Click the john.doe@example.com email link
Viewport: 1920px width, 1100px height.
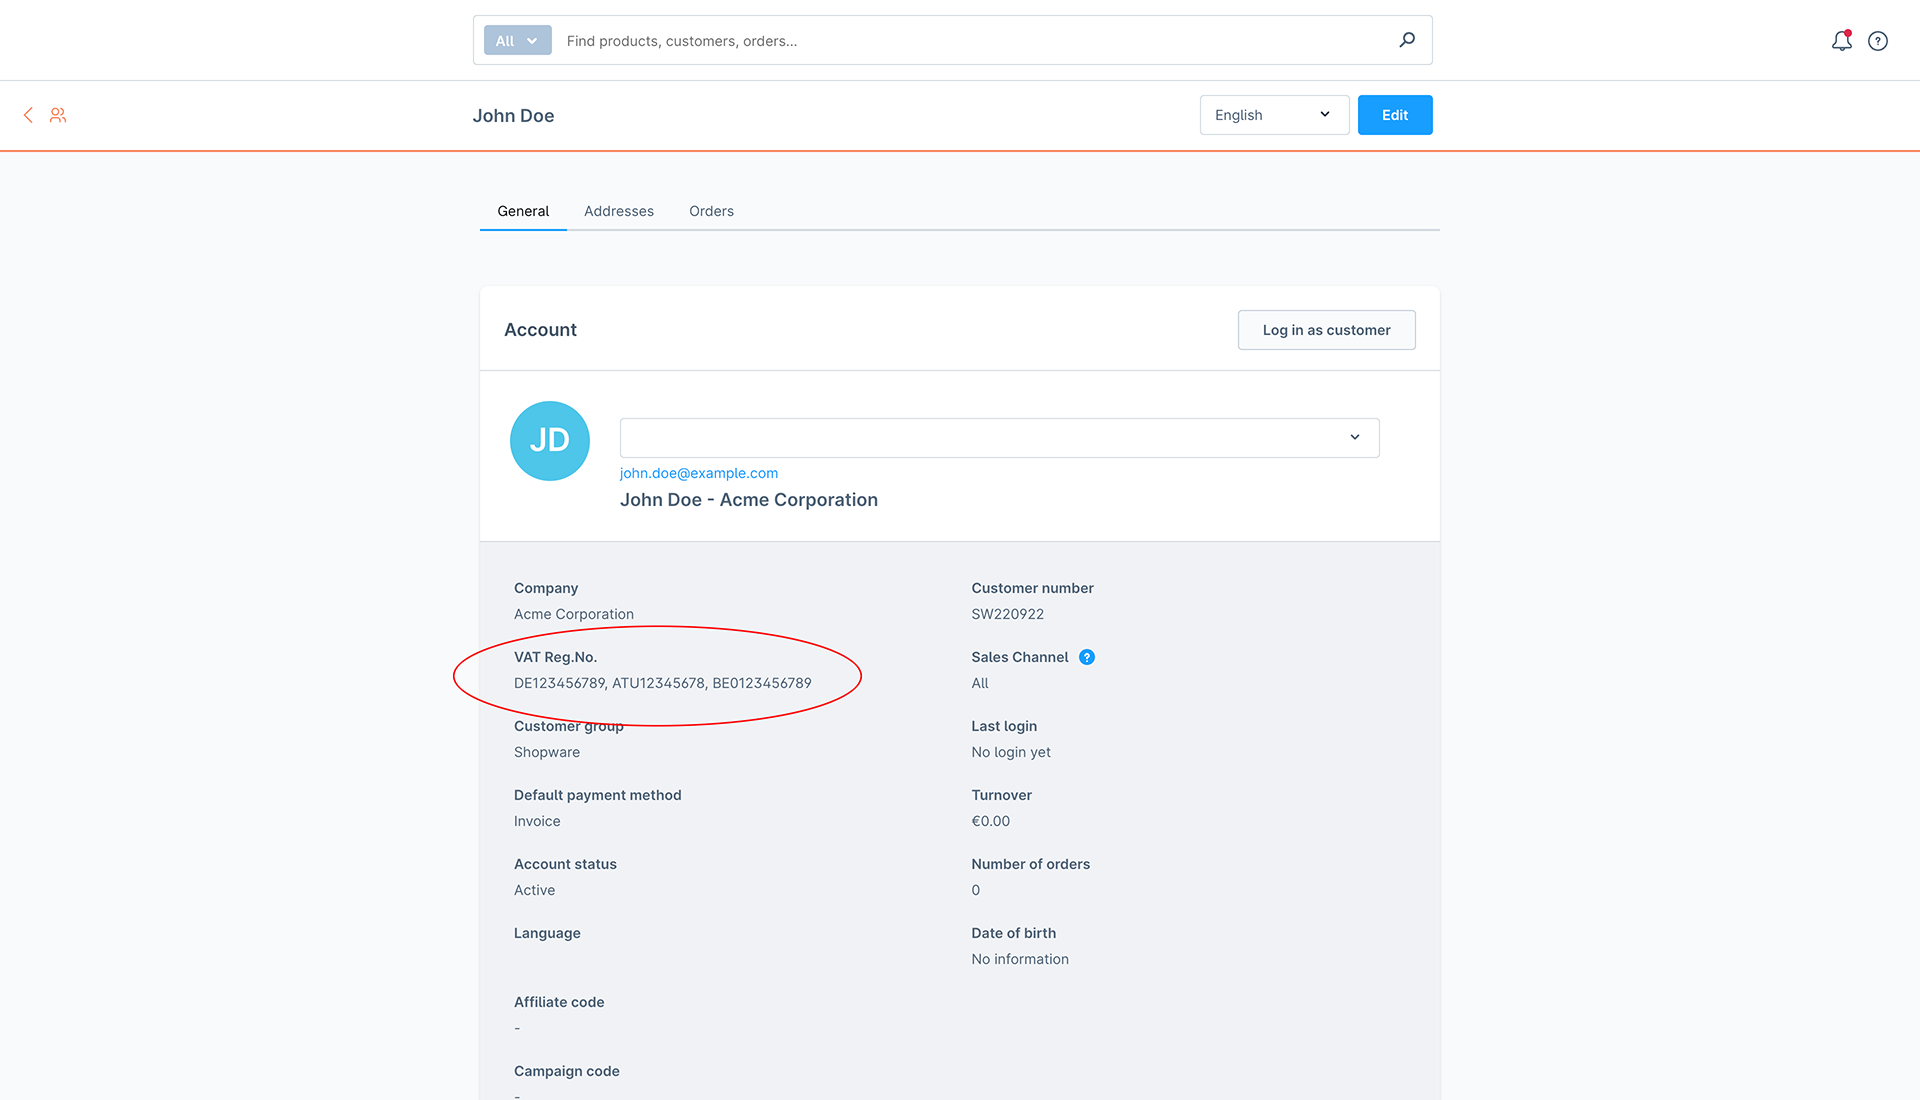699,472
